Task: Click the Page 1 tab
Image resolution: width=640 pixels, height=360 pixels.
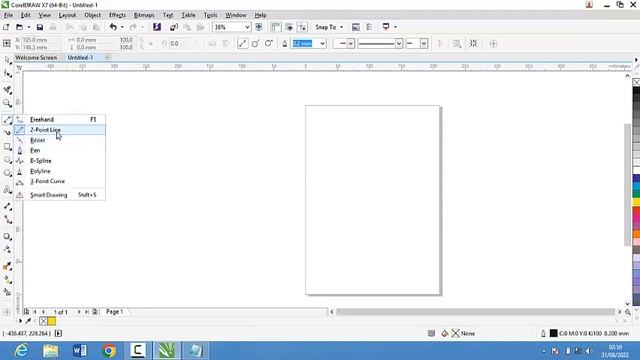Action: 115,311
